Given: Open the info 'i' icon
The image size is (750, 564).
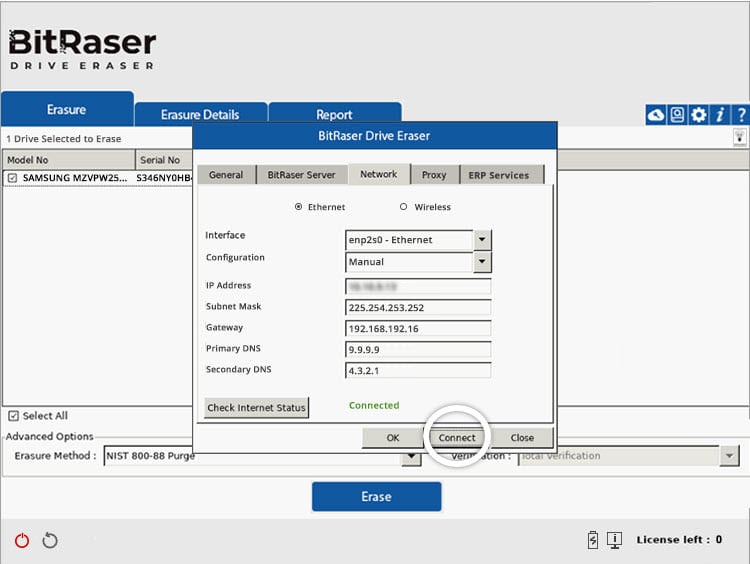Looking at the screenshot, I should [x=720, y=115].
